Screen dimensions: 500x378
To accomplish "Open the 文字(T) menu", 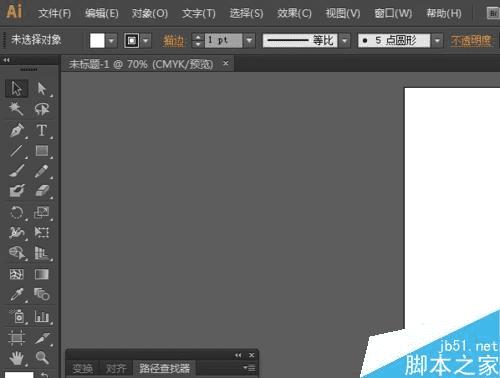I will coord(199,13).
